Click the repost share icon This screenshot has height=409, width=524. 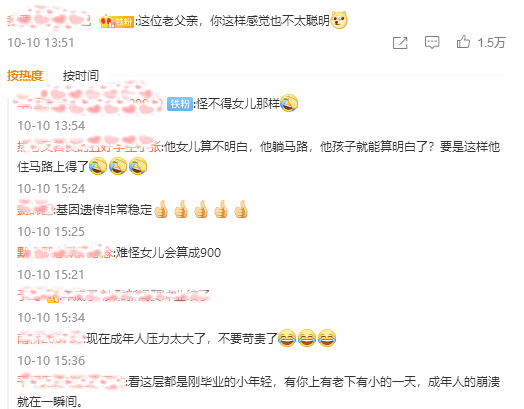click(x=400, y=43)
